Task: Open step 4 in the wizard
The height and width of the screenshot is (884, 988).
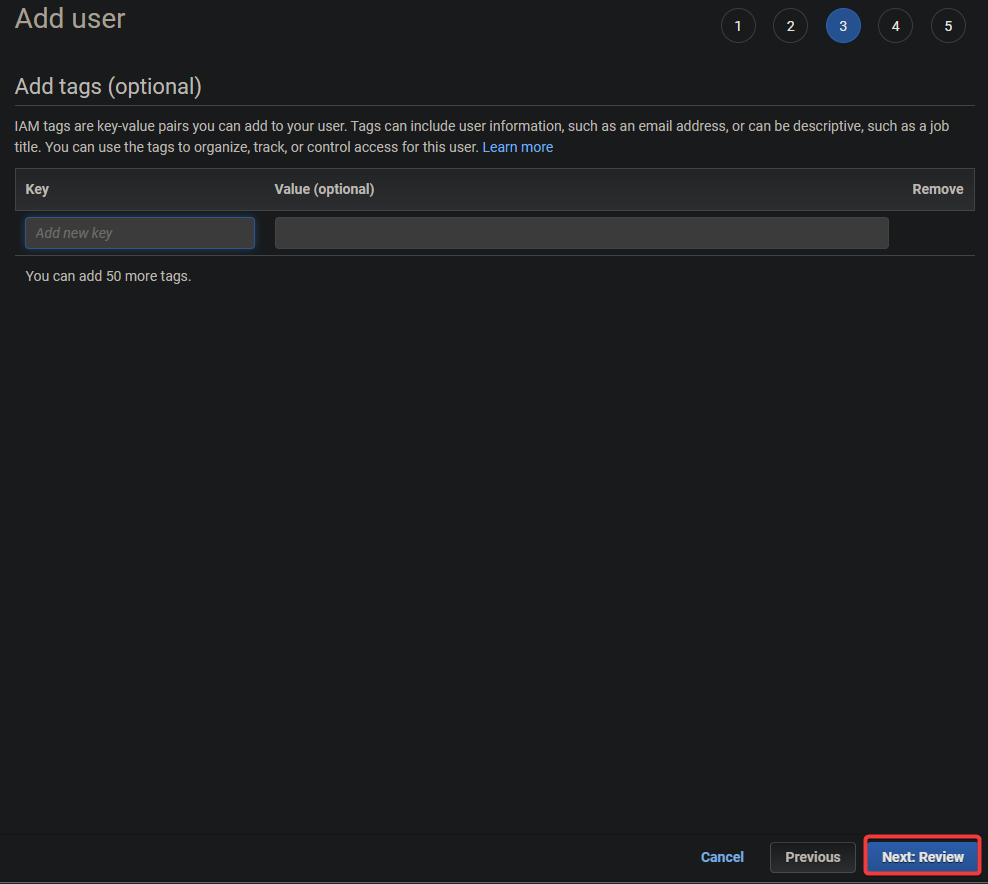Action: coord(895,26)
